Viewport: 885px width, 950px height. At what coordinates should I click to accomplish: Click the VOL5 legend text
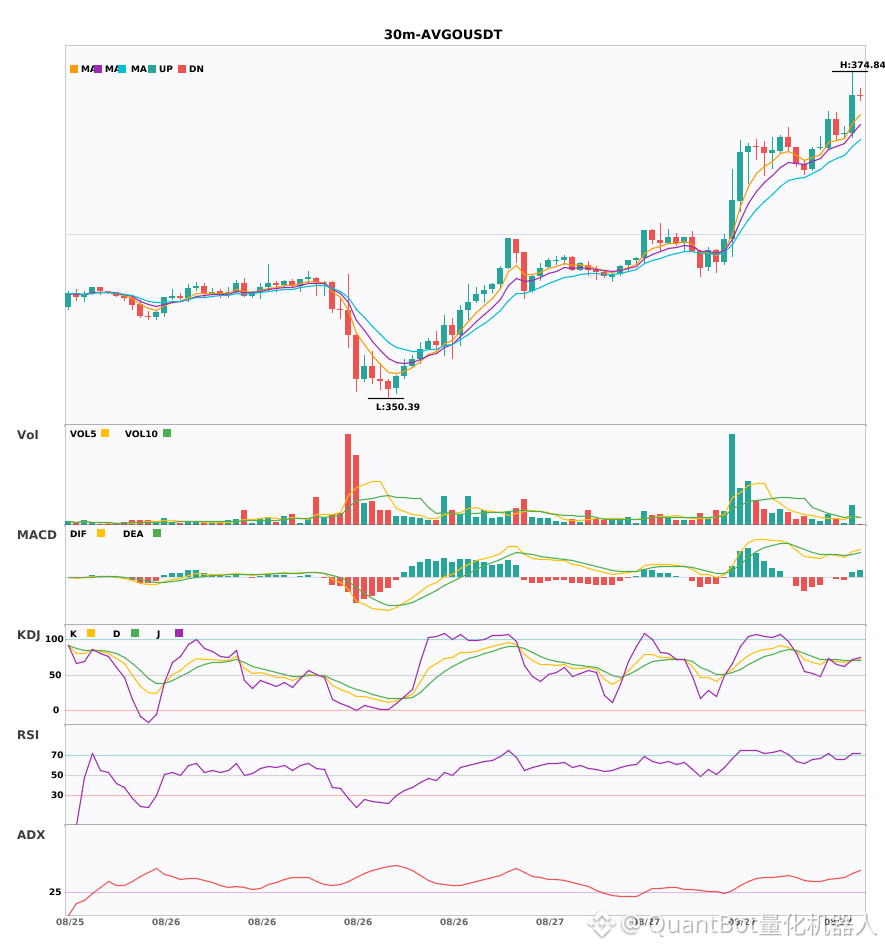tap(83, 434)
